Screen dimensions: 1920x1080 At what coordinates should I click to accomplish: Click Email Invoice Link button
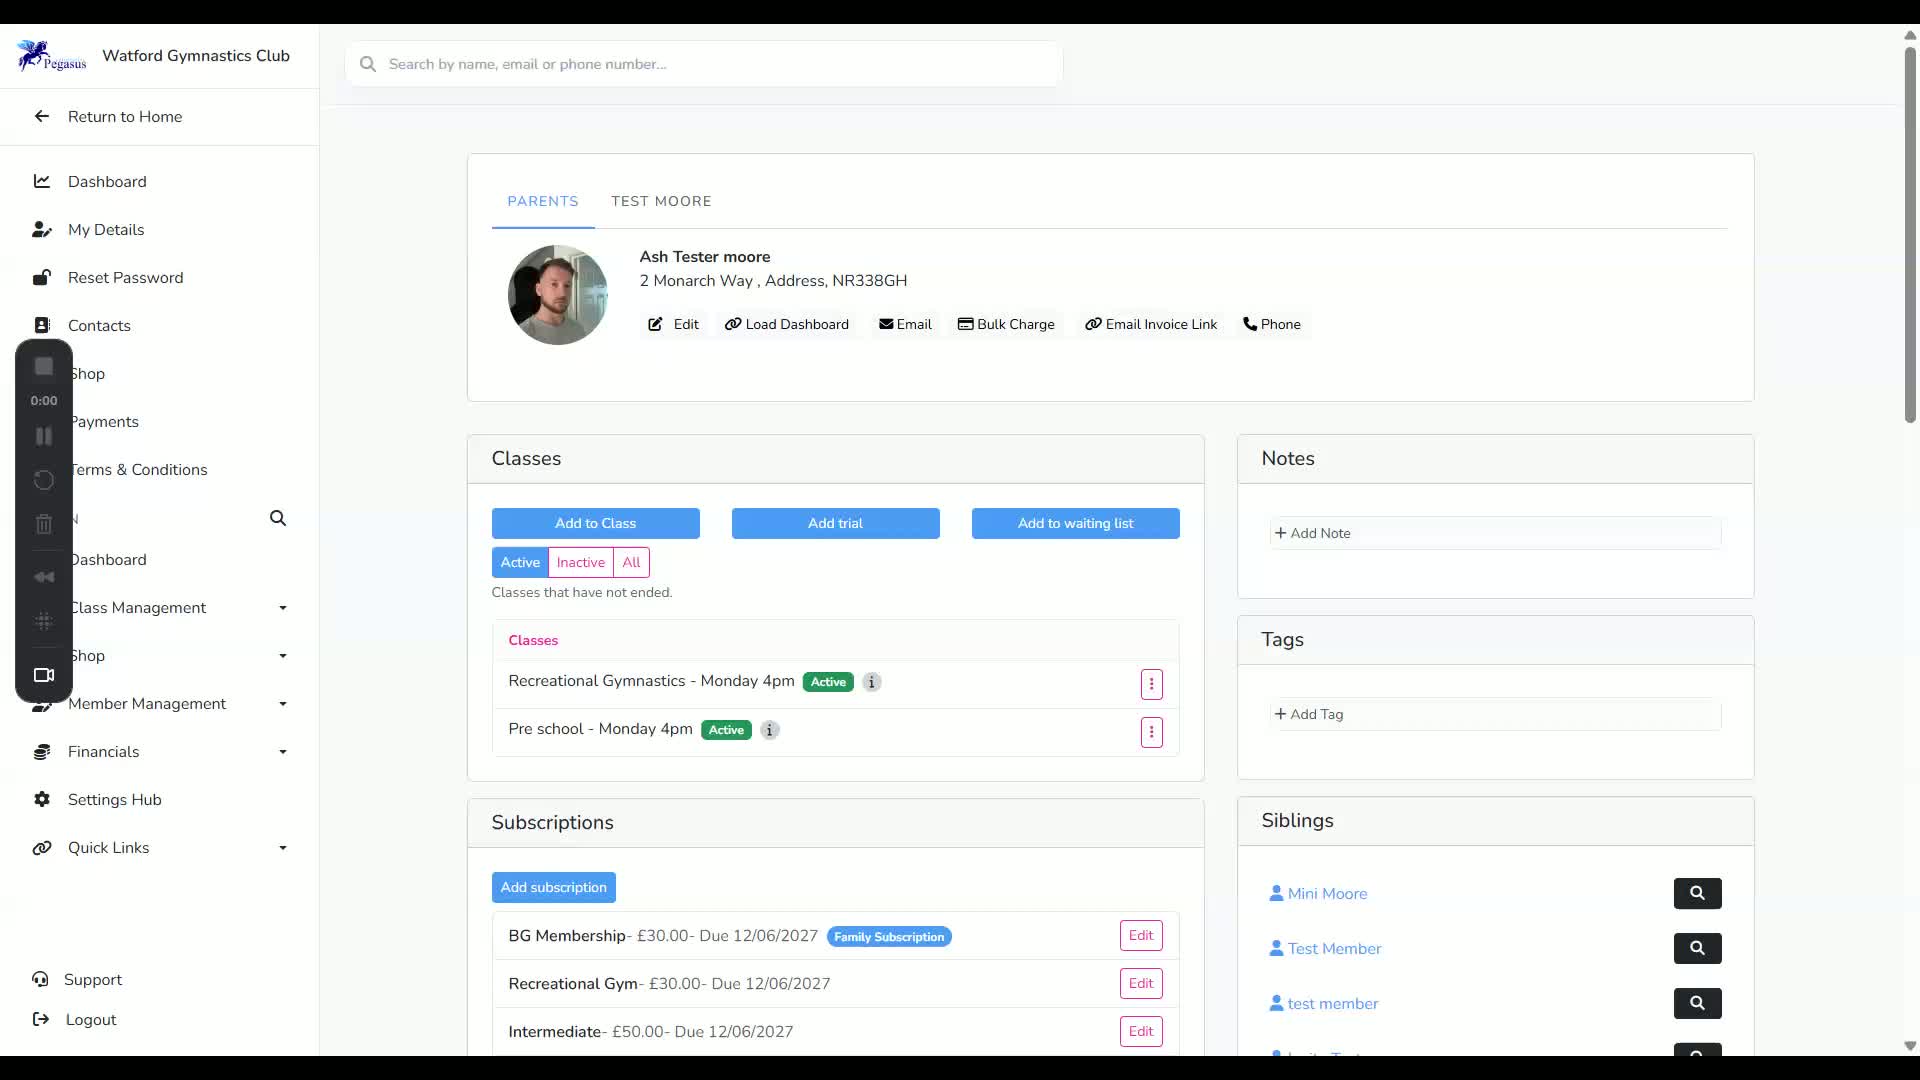point(1151,324)
